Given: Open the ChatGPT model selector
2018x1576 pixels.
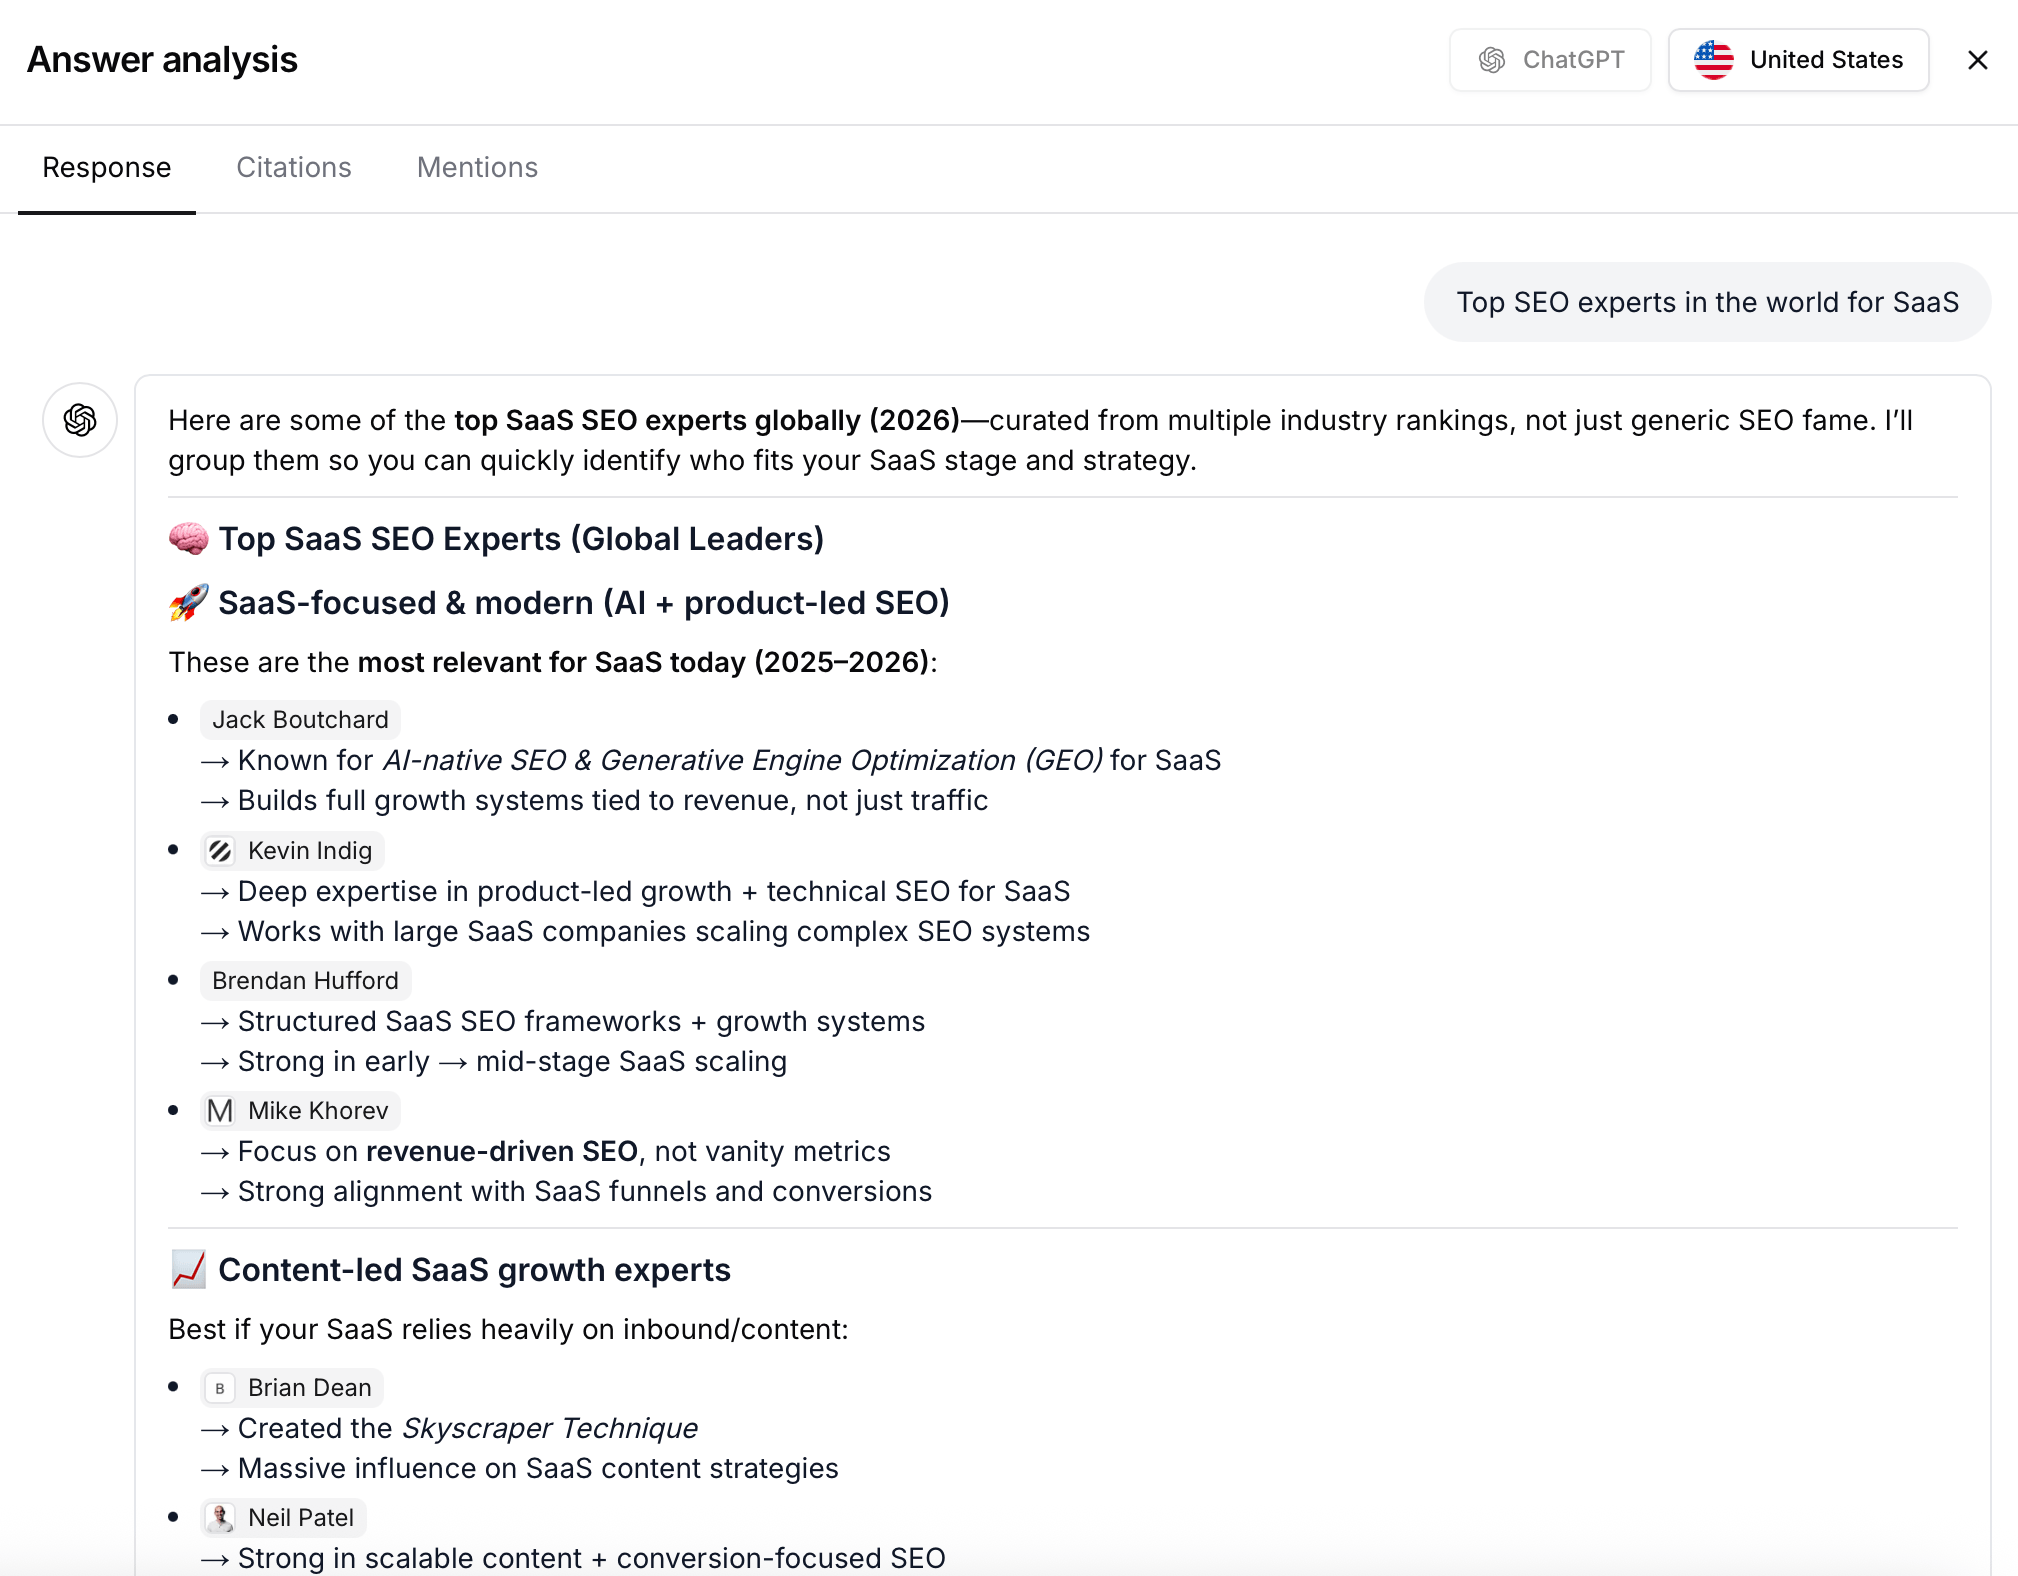Looking at the screenshot, I should tap(1550, 60).
